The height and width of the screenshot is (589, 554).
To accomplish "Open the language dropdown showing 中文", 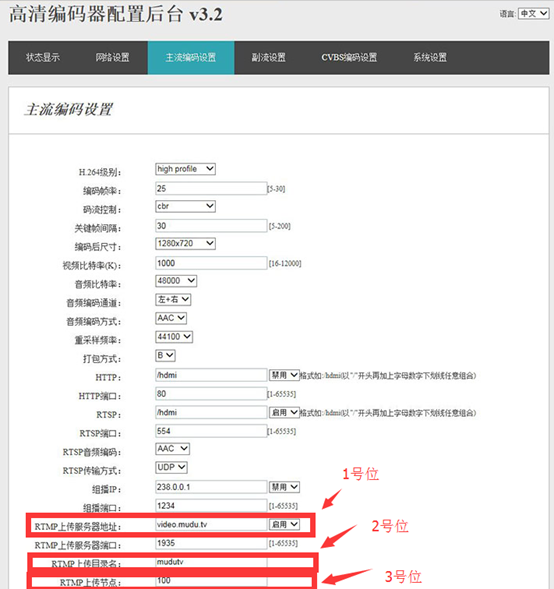I will (x=533, y=14).
